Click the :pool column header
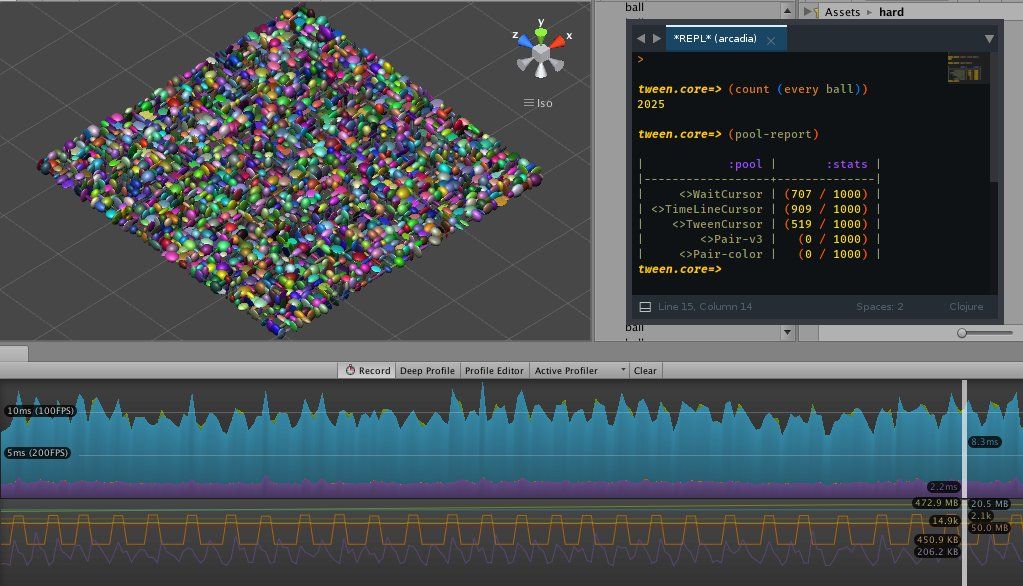 coord(745,164)
